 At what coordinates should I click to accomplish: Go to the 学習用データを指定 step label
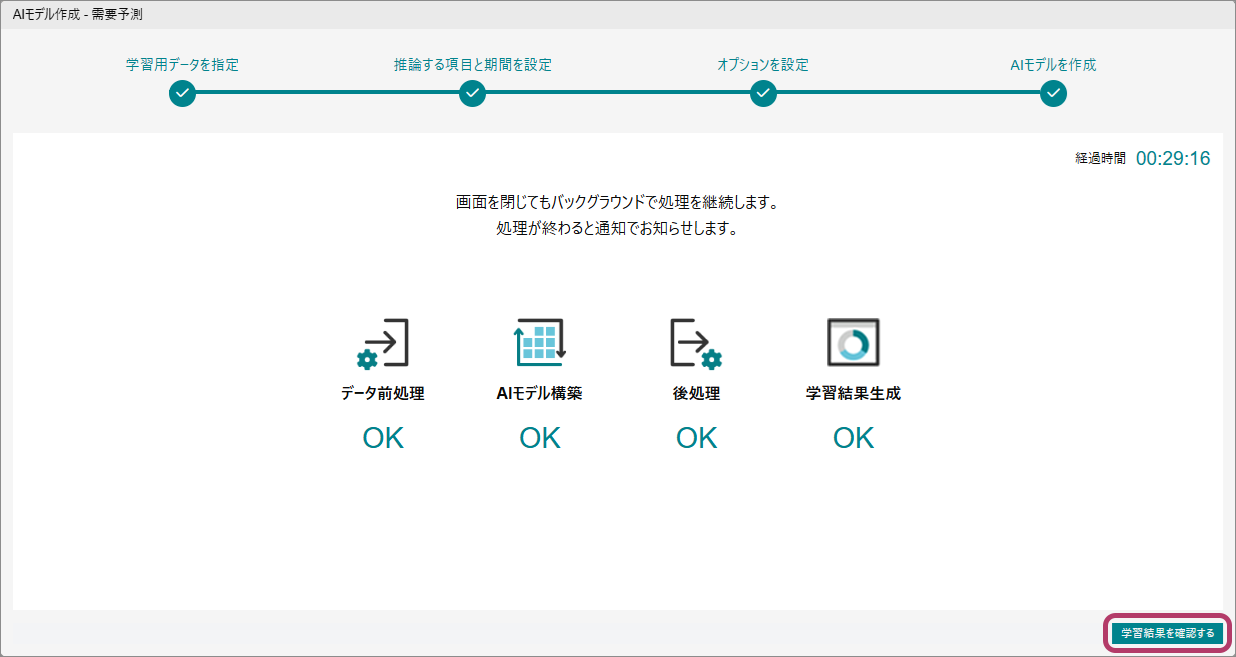pyautogui.click(x=182, y=65)
